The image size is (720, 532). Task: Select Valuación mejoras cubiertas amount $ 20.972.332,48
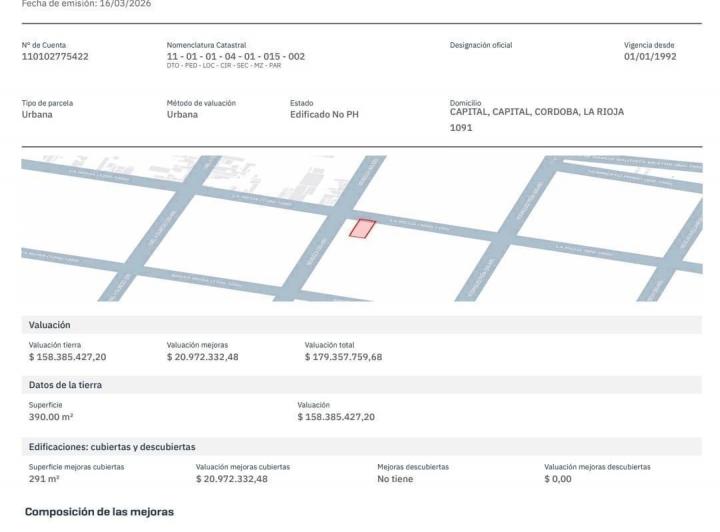click(232, 479)
